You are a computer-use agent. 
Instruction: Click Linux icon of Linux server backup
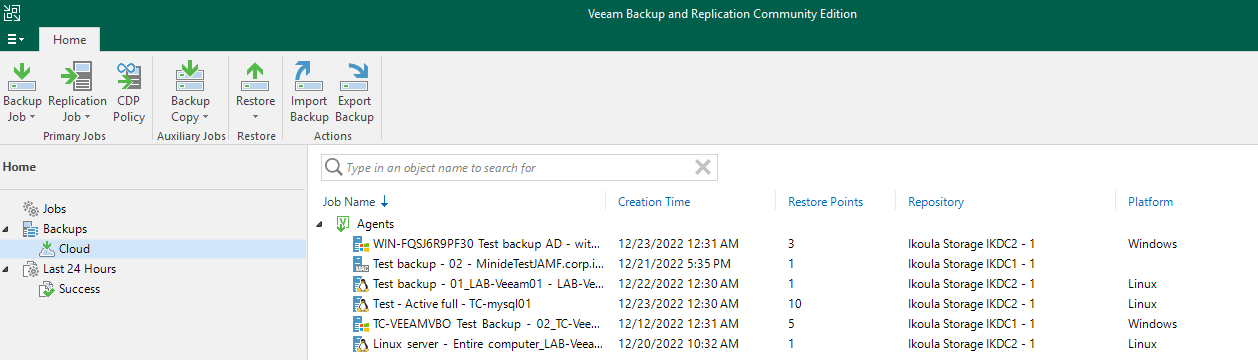(361, 344)
